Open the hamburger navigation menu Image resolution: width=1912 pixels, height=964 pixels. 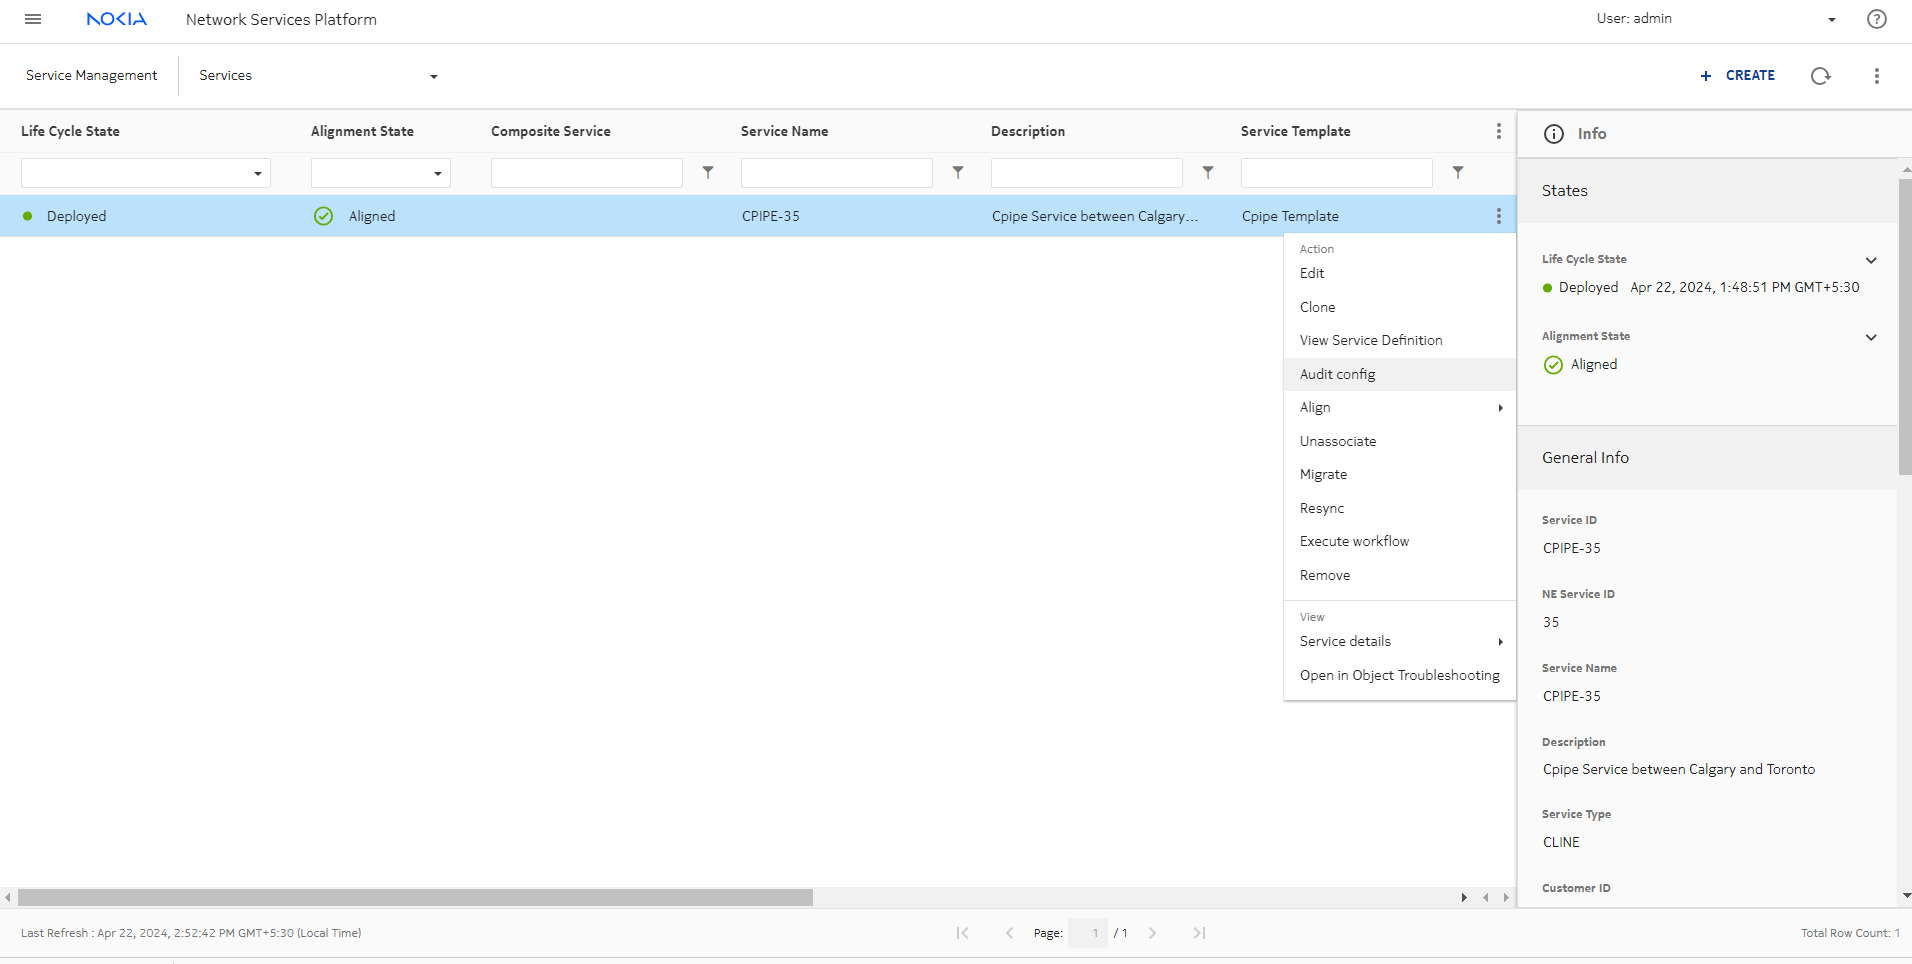[x=33, y=19]
